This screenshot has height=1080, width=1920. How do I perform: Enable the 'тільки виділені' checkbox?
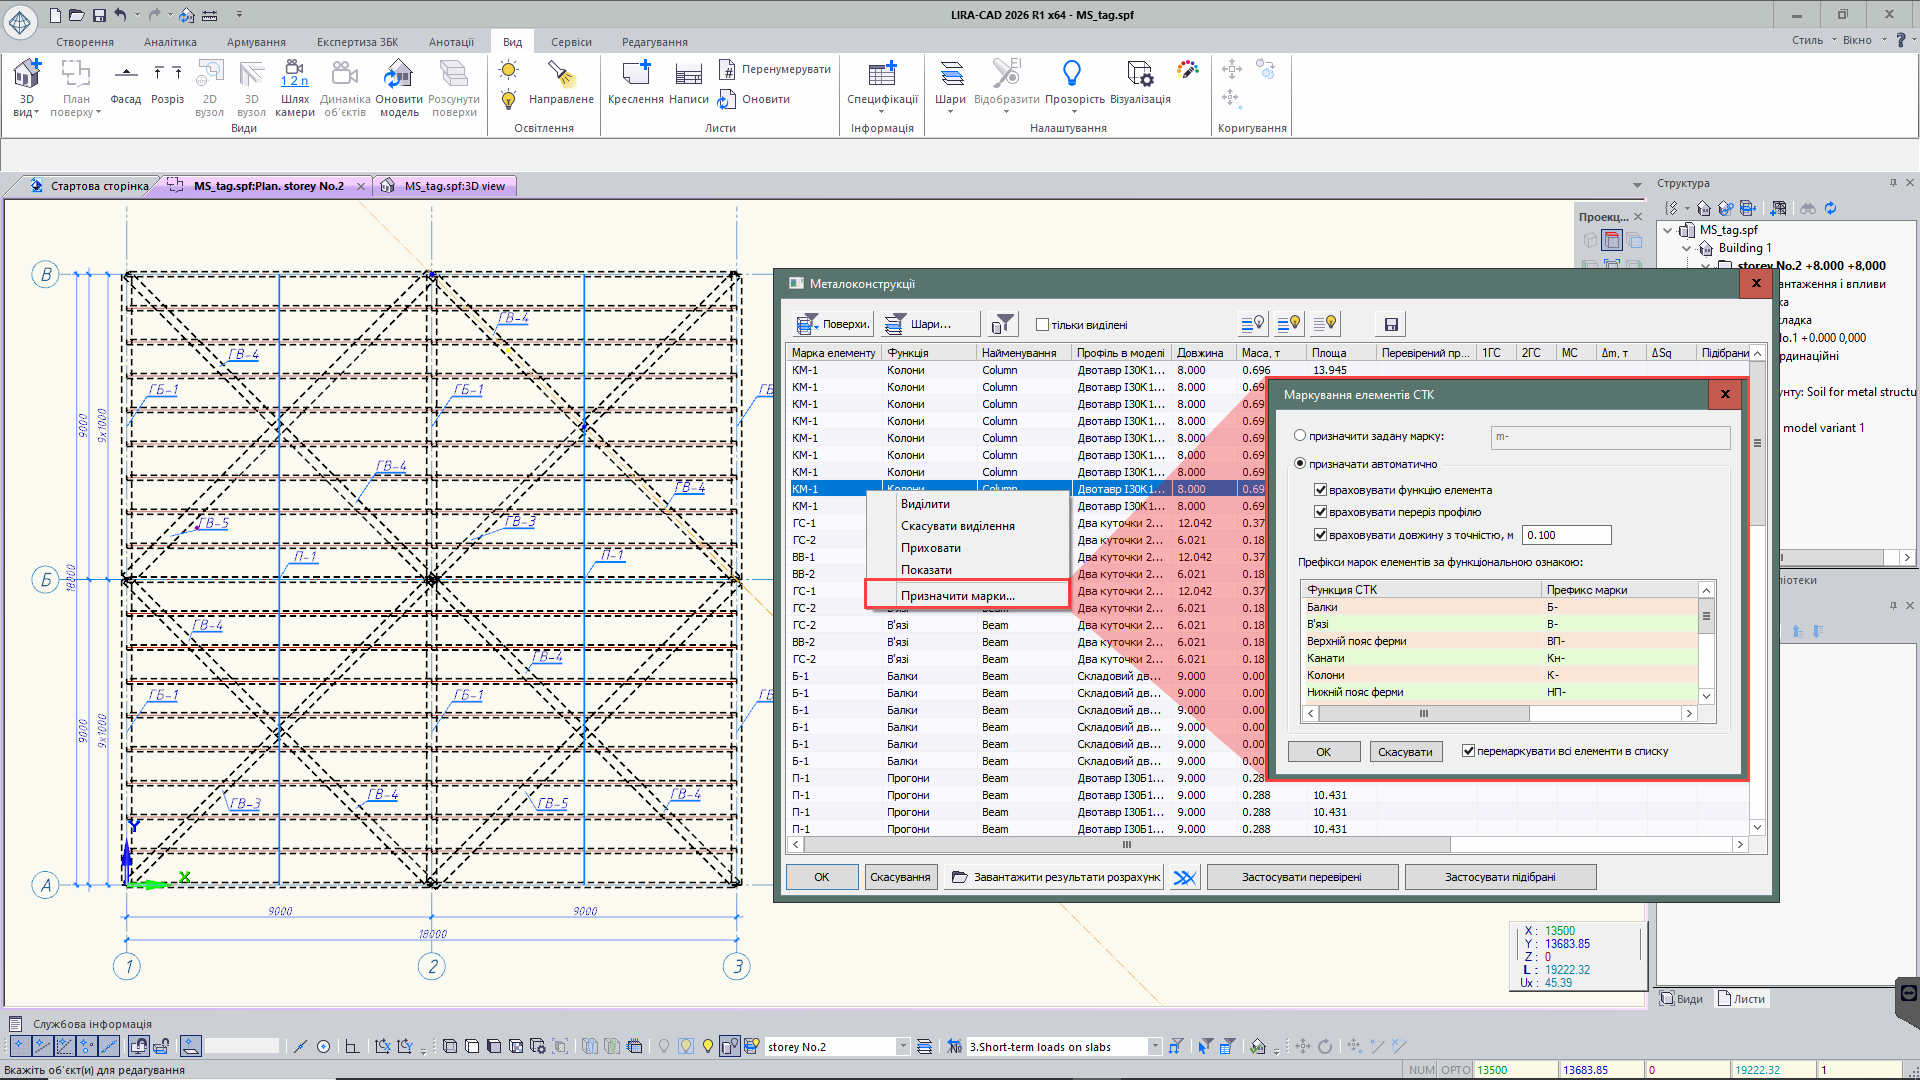point(1043,325)
